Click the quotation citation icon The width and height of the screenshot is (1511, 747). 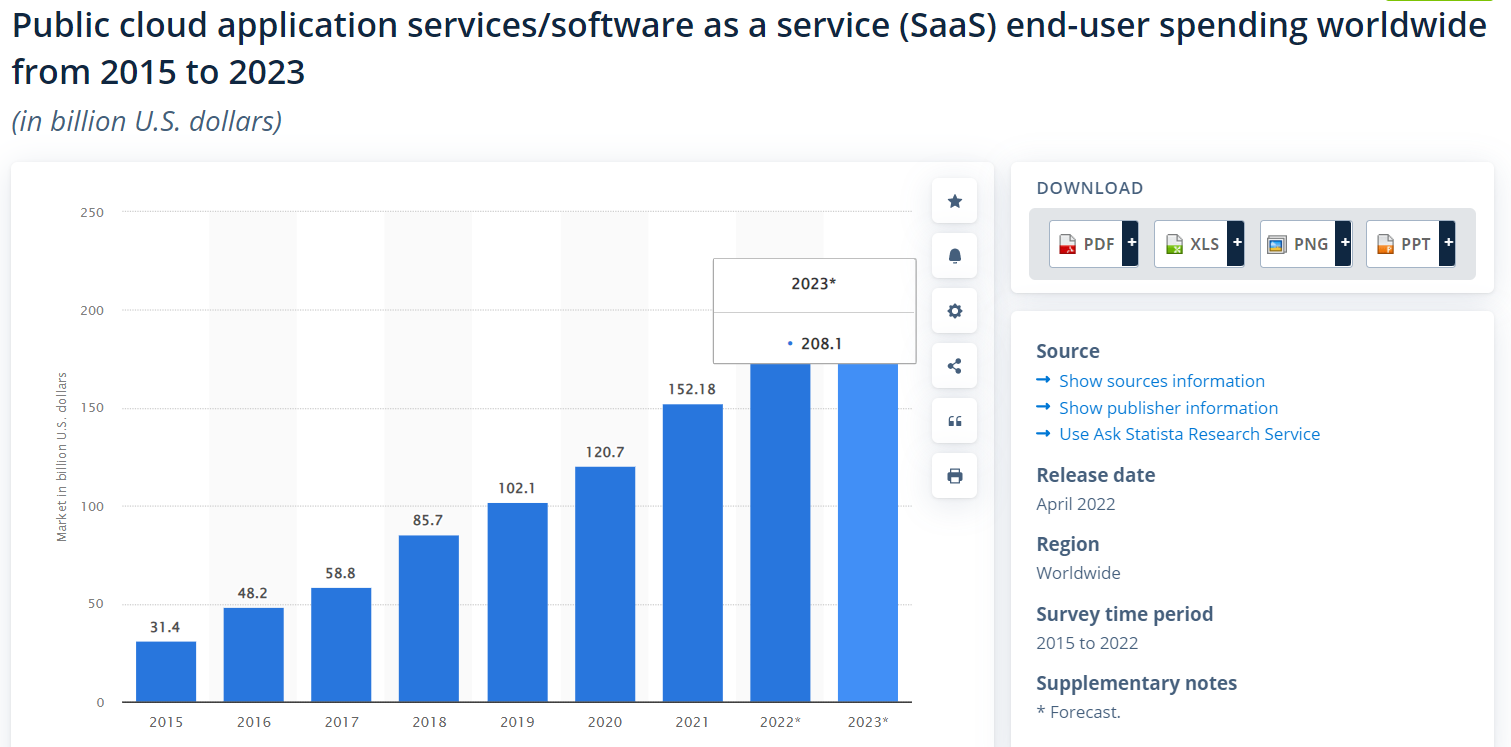click(954, 421)
